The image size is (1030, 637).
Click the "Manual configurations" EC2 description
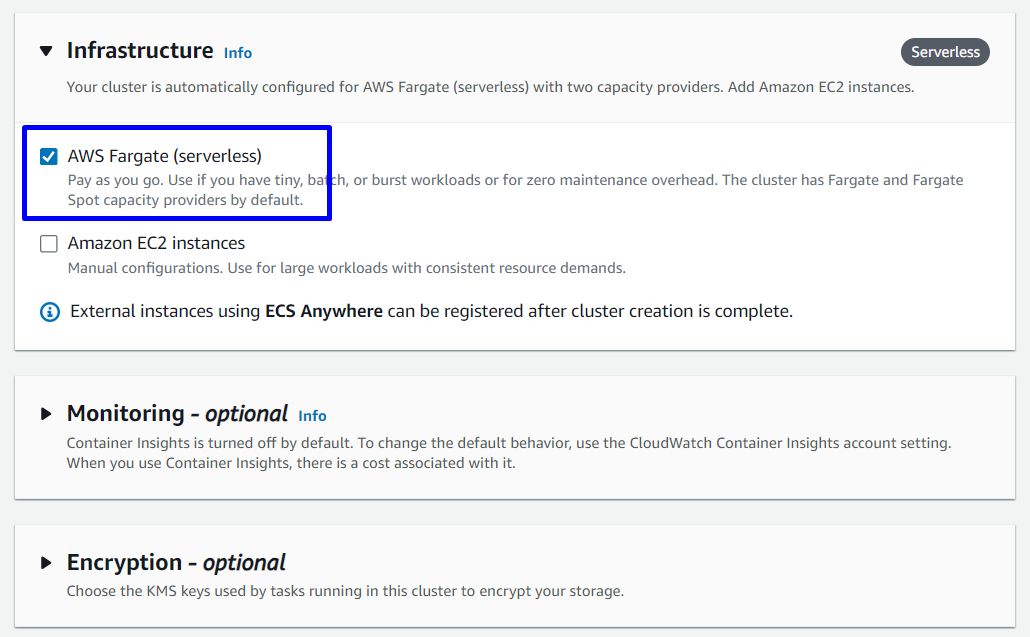pyautogui.click(x=346, y=268)
